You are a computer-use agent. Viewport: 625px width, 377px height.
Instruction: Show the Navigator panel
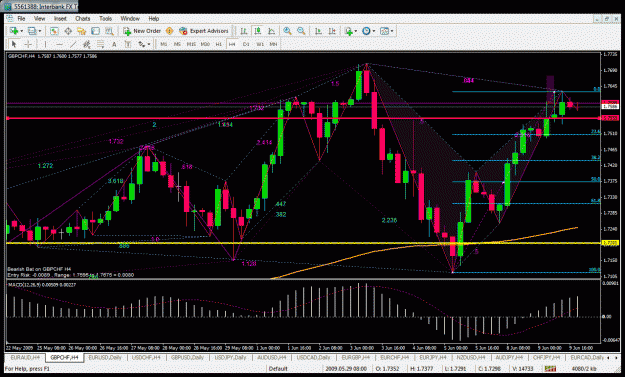pyautogui.click(x=81, y=31)
